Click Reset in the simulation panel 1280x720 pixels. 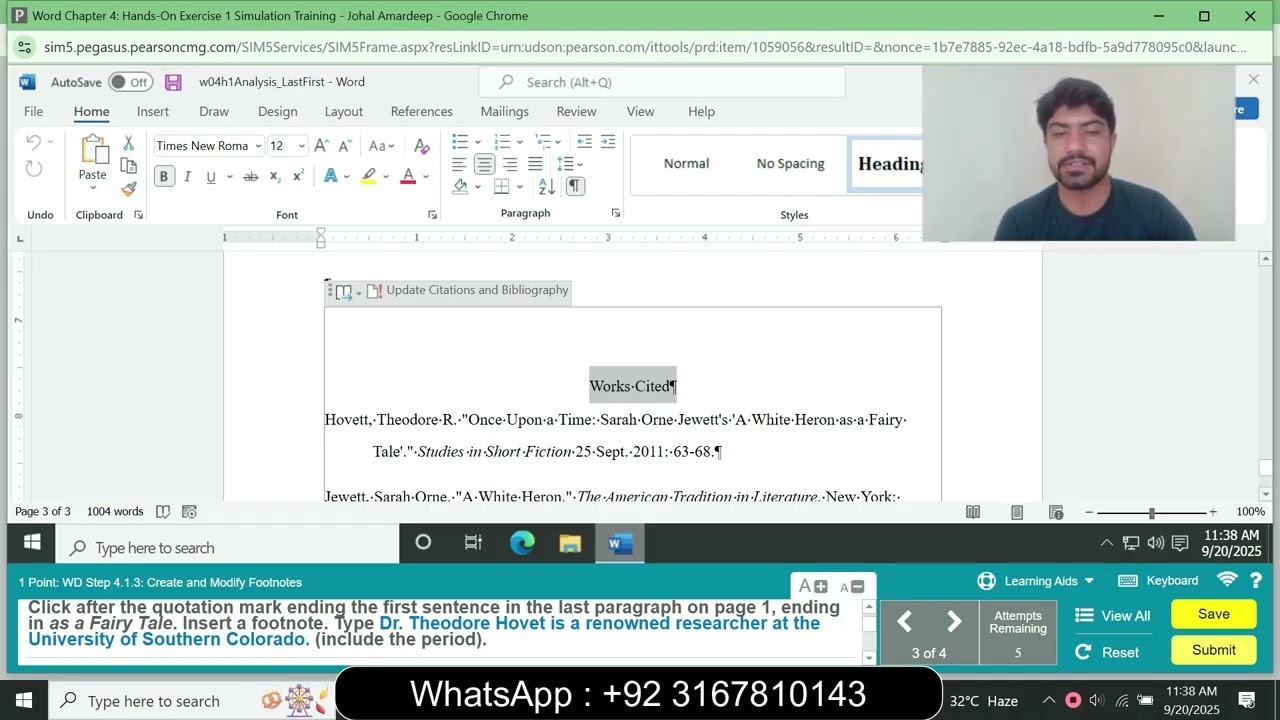(1107, 652)
